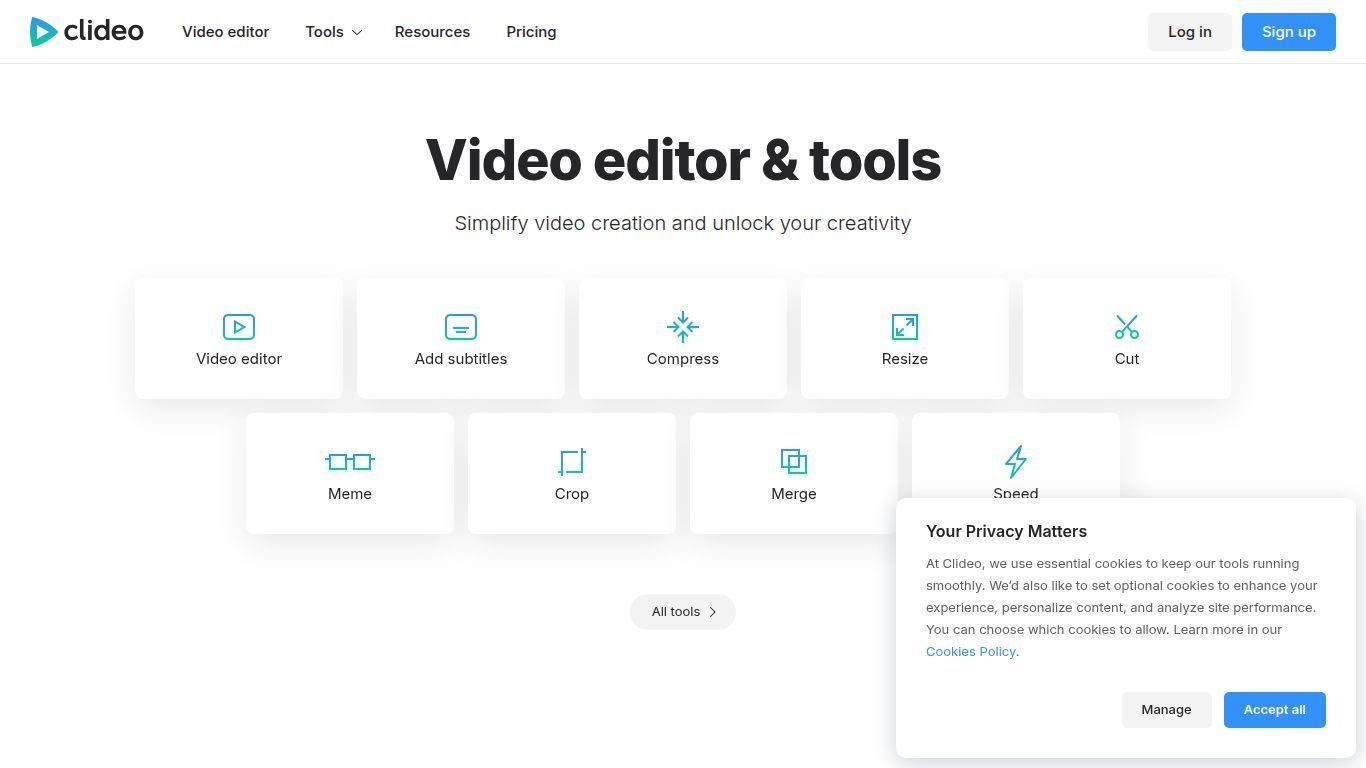The width and height of the screenshot is (1366, 768).
Task: Choose the Speed lightning icon
Action: pyautogui.click(x=1016, y=461)
